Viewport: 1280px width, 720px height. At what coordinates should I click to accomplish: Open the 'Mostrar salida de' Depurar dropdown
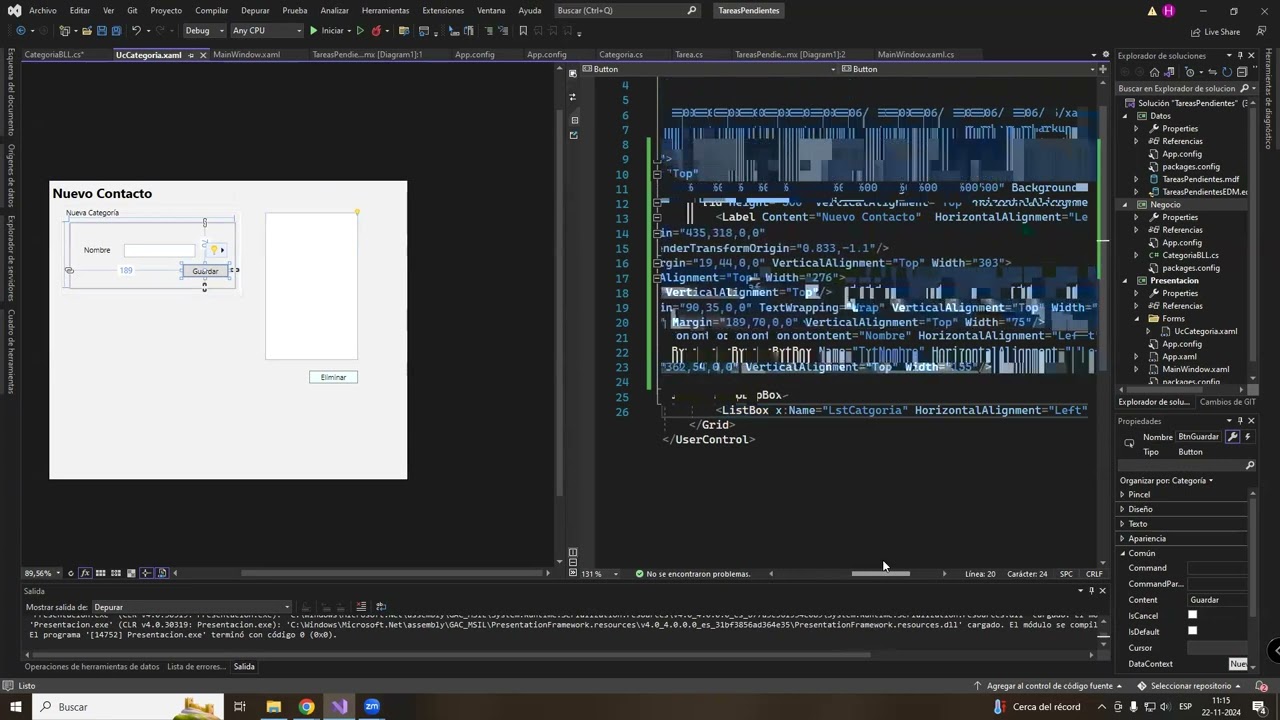pyautogui.click(x=191, y=607)
